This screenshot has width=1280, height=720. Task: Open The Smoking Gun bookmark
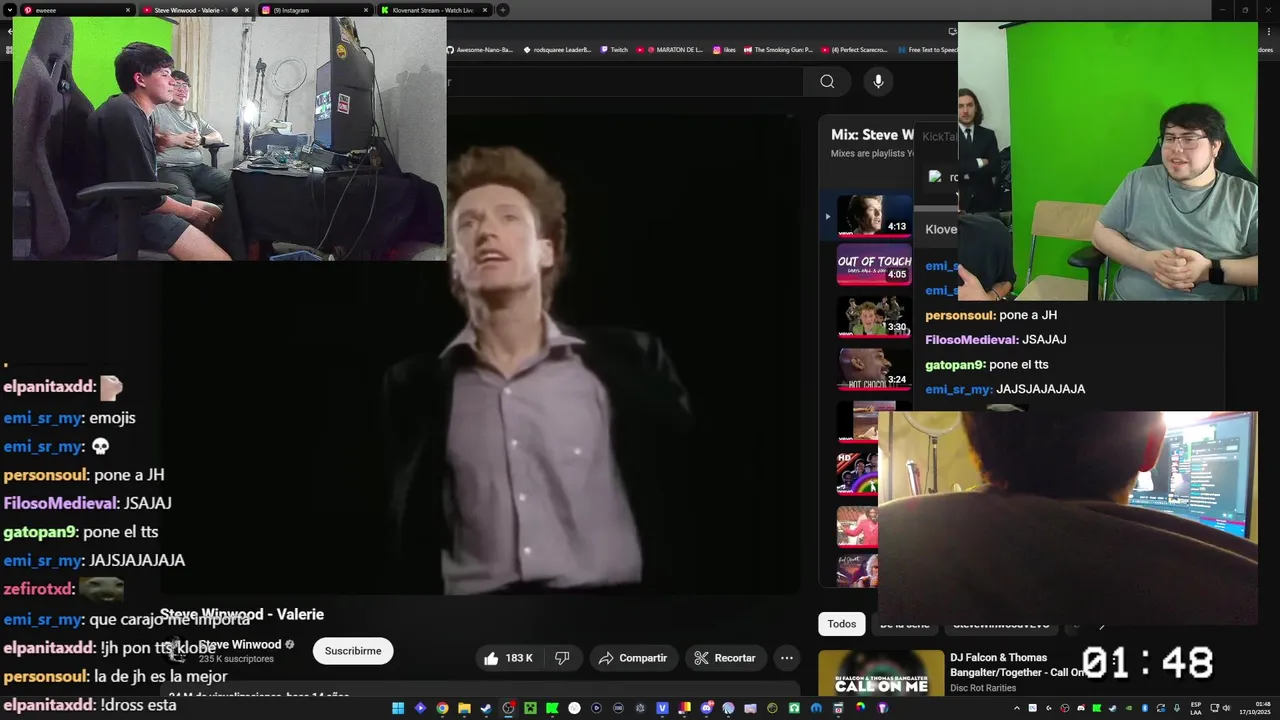pos(778,50)
